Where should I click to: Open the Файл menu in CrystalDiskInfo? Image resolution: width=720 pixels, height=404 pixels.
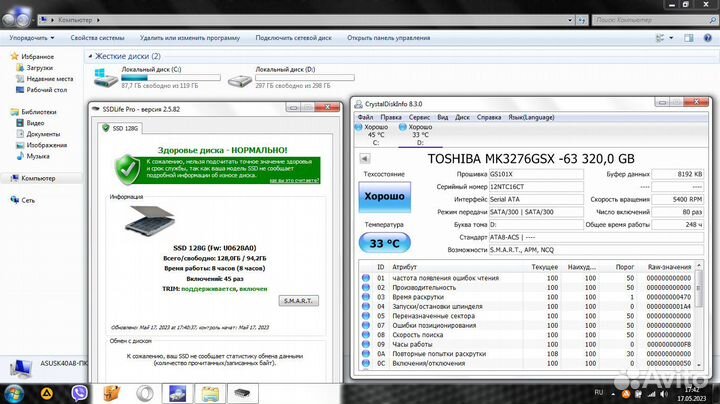pos(365,117)
